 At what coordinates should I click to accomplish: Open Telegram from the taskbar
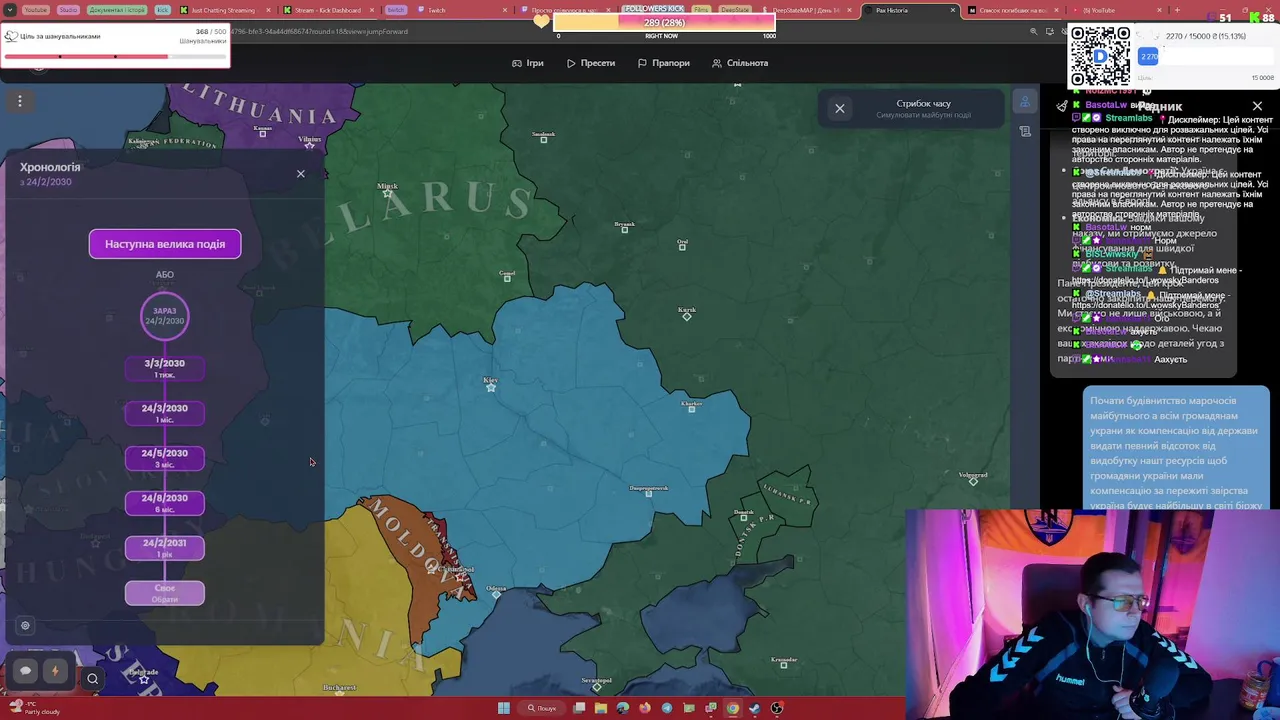pyautogui.click(x=667, y=708)
